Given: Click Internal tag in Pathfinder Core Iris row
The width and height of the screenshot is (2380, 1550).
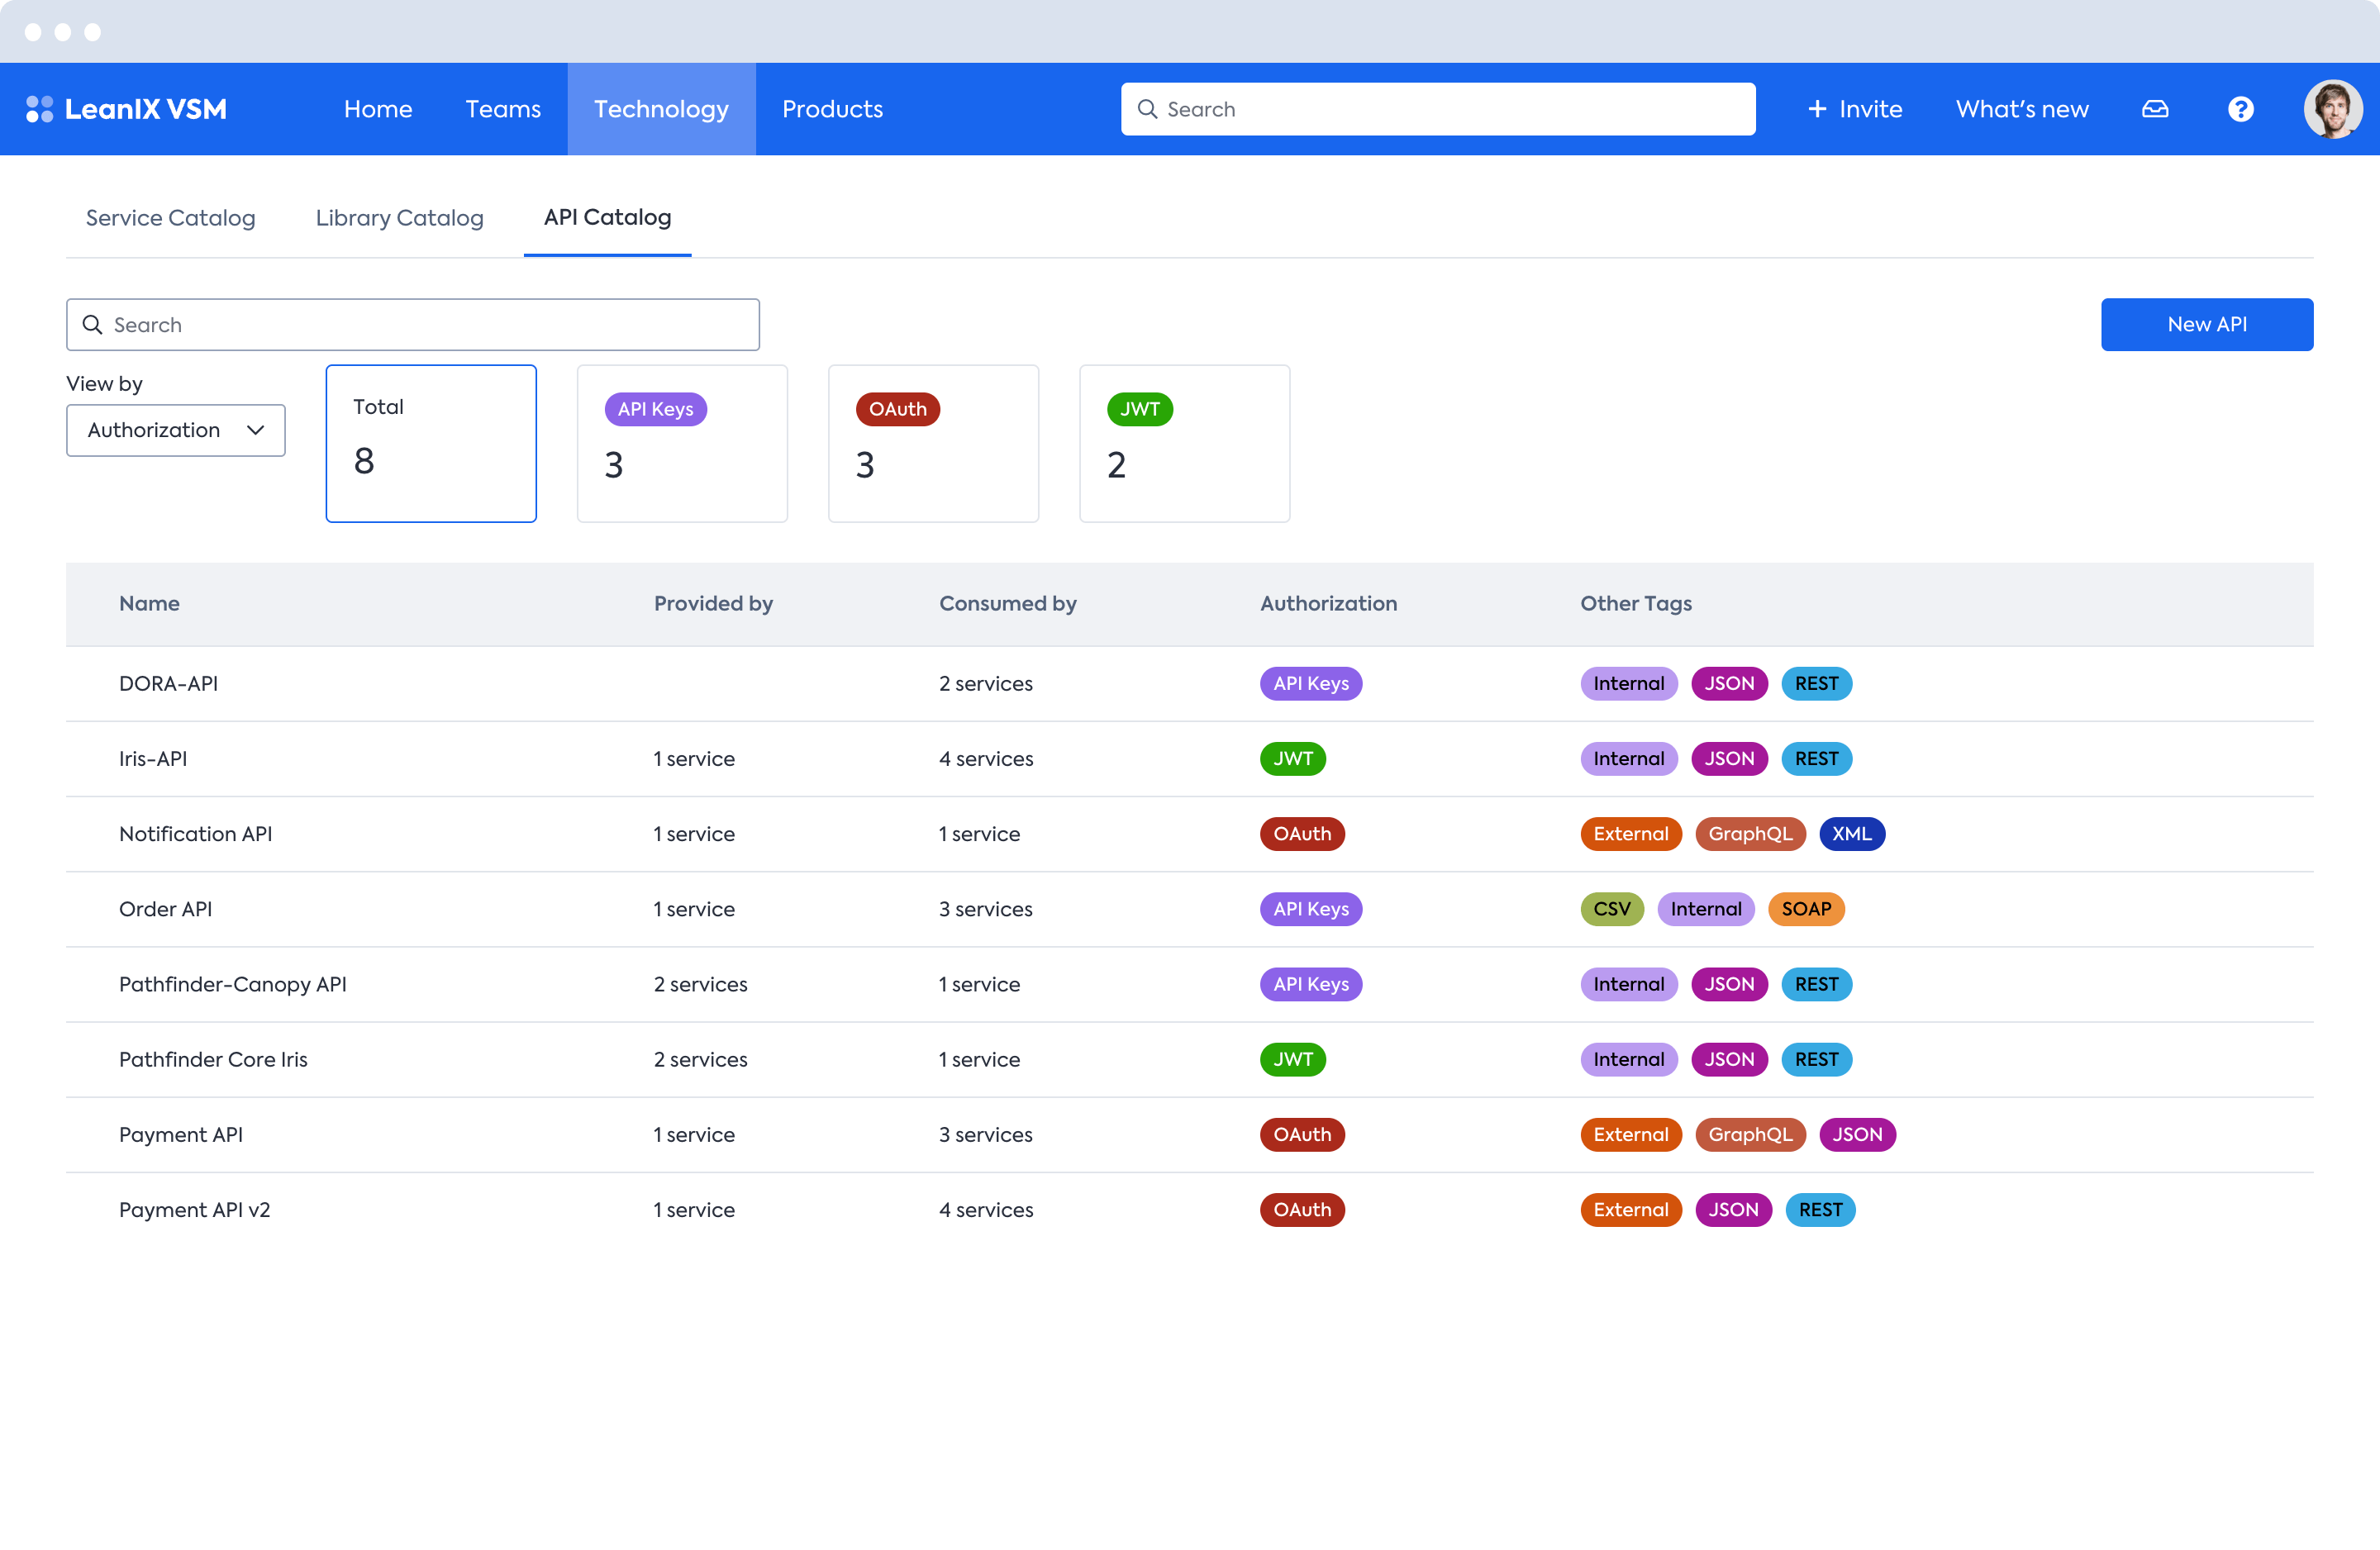Looking at the screenshot, I should click(x=1628, y=1059).
